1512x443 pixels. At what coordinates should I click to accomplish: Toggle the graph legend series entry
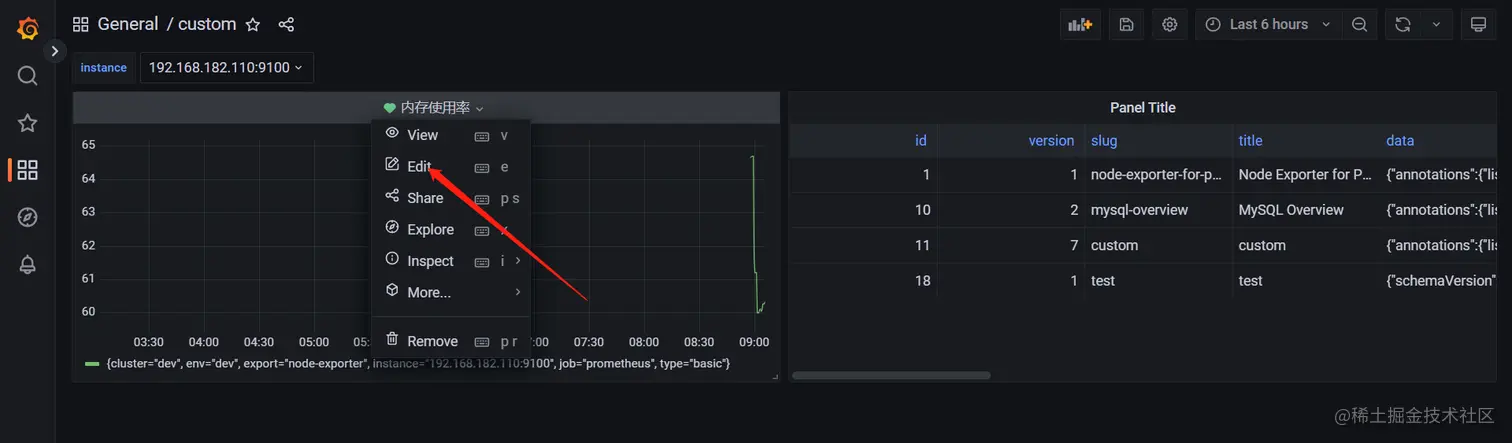tap(418, 364)
